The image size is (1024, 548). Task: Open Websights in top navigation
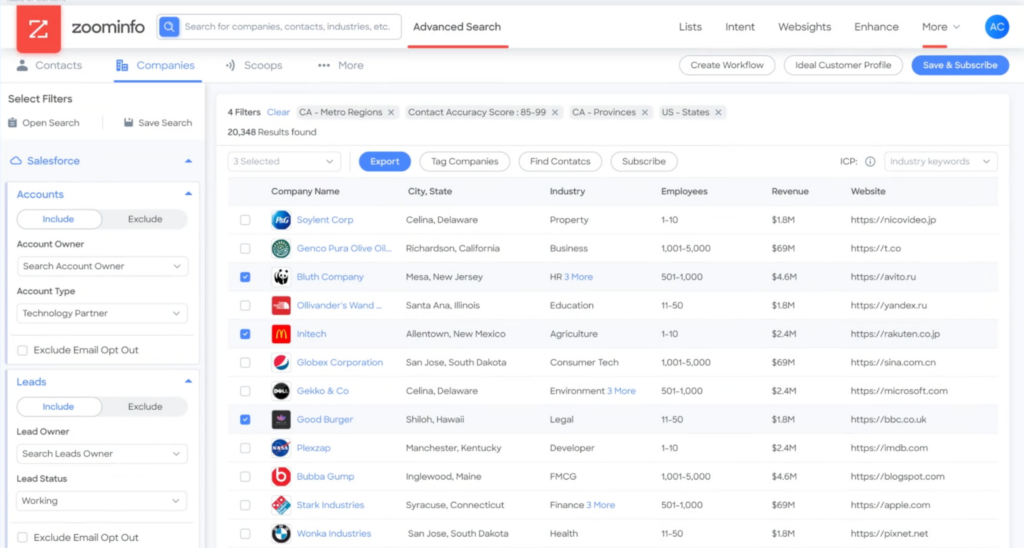pyautogui.click(x=805, y=27)
